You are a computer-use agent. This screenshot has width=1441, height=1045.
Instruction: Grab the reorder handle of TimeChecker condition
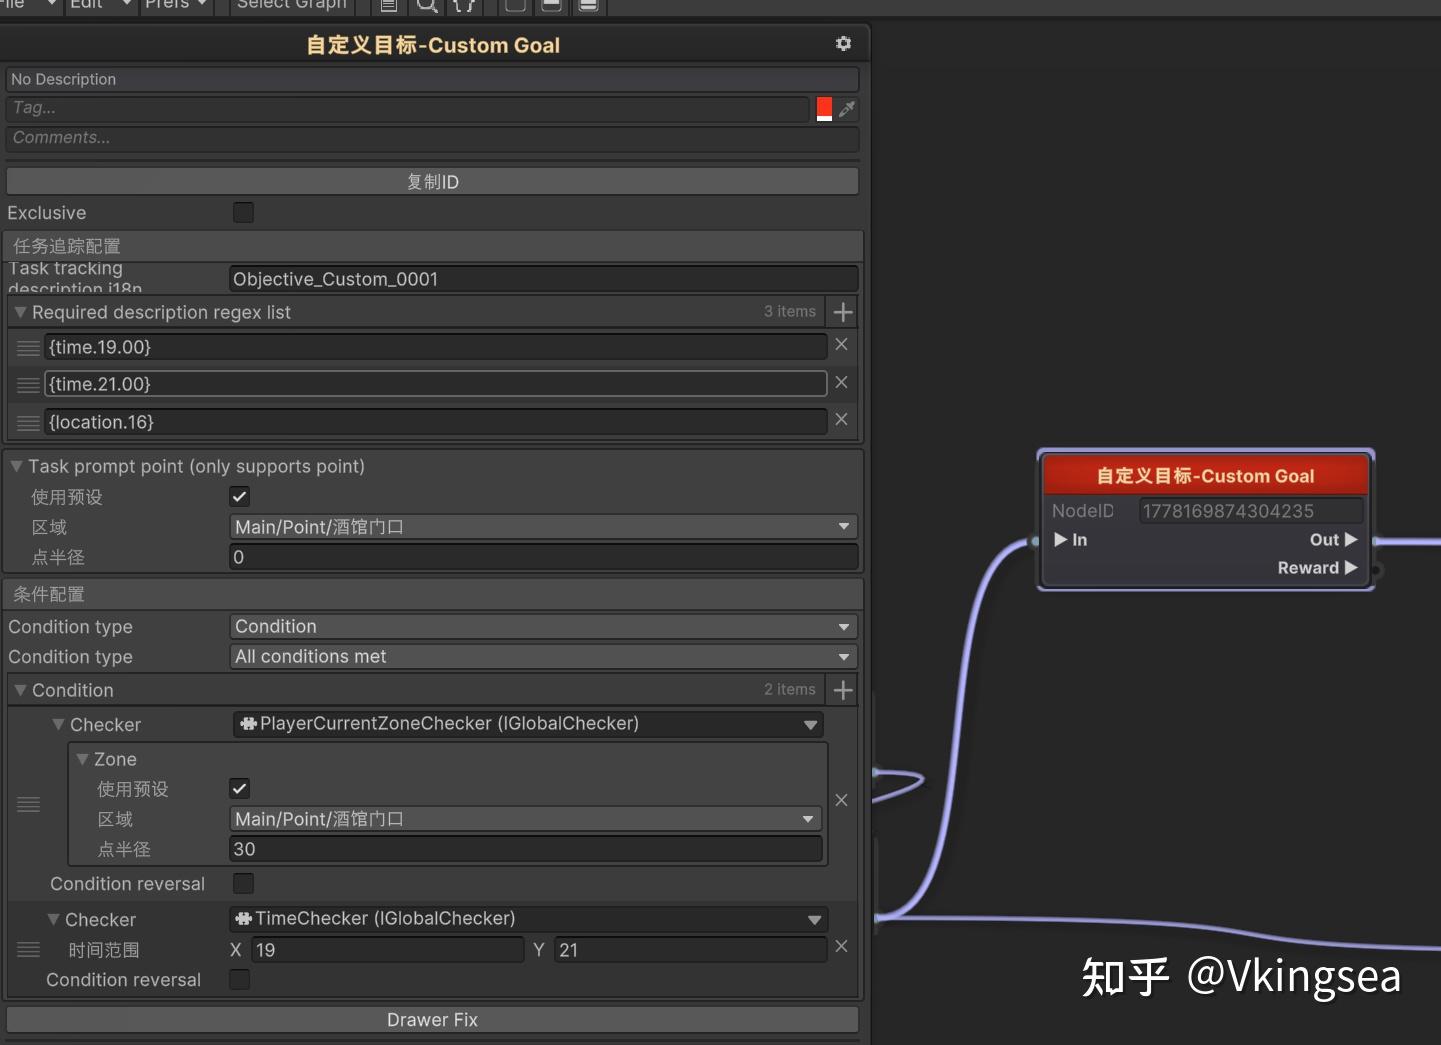(28, 950)
